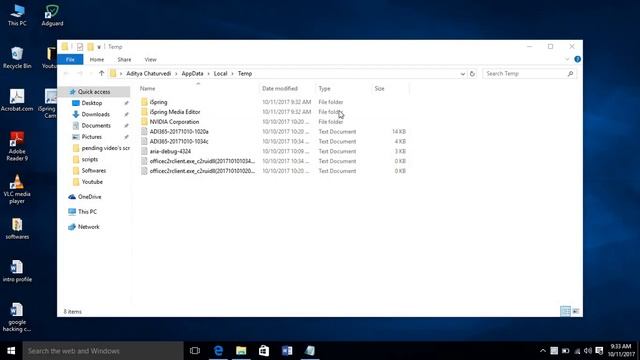Open Action Center notifications icon
Screen dimensions: 640x360
(599, 351)
